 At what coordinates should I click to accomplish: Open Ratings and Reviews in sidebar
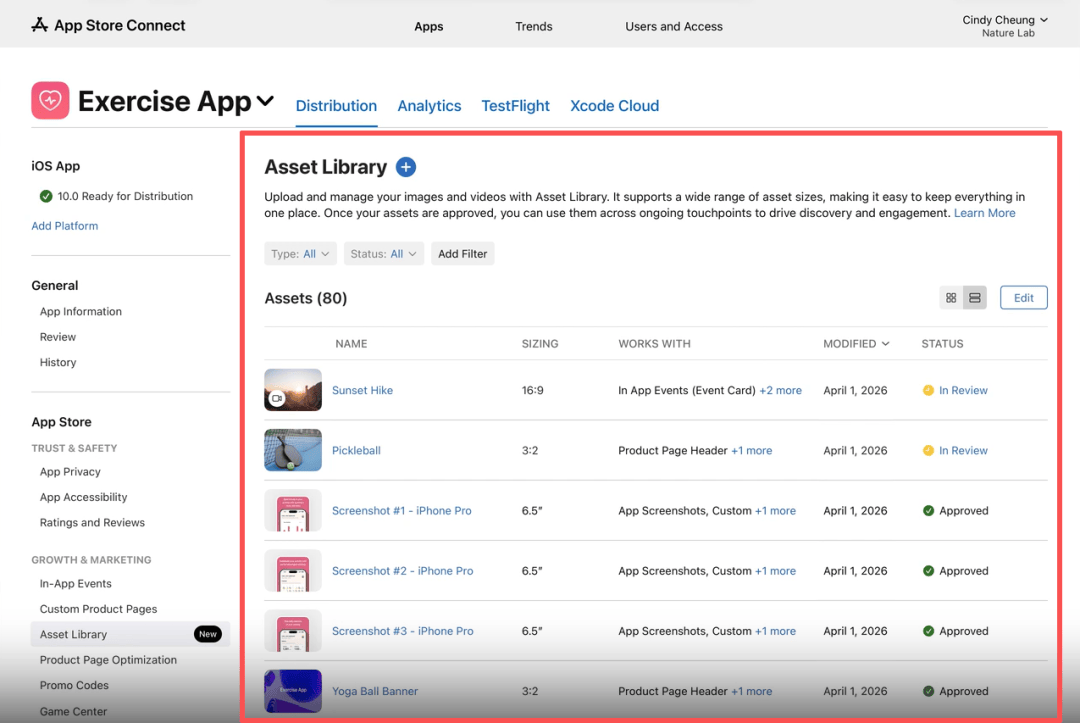click(x=92, y=523)
